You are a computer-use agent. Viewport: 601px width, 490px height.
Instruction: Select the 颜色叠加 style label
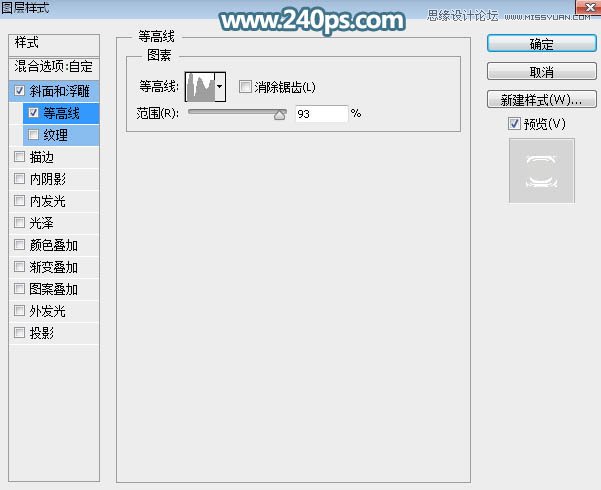click(54, 245)
